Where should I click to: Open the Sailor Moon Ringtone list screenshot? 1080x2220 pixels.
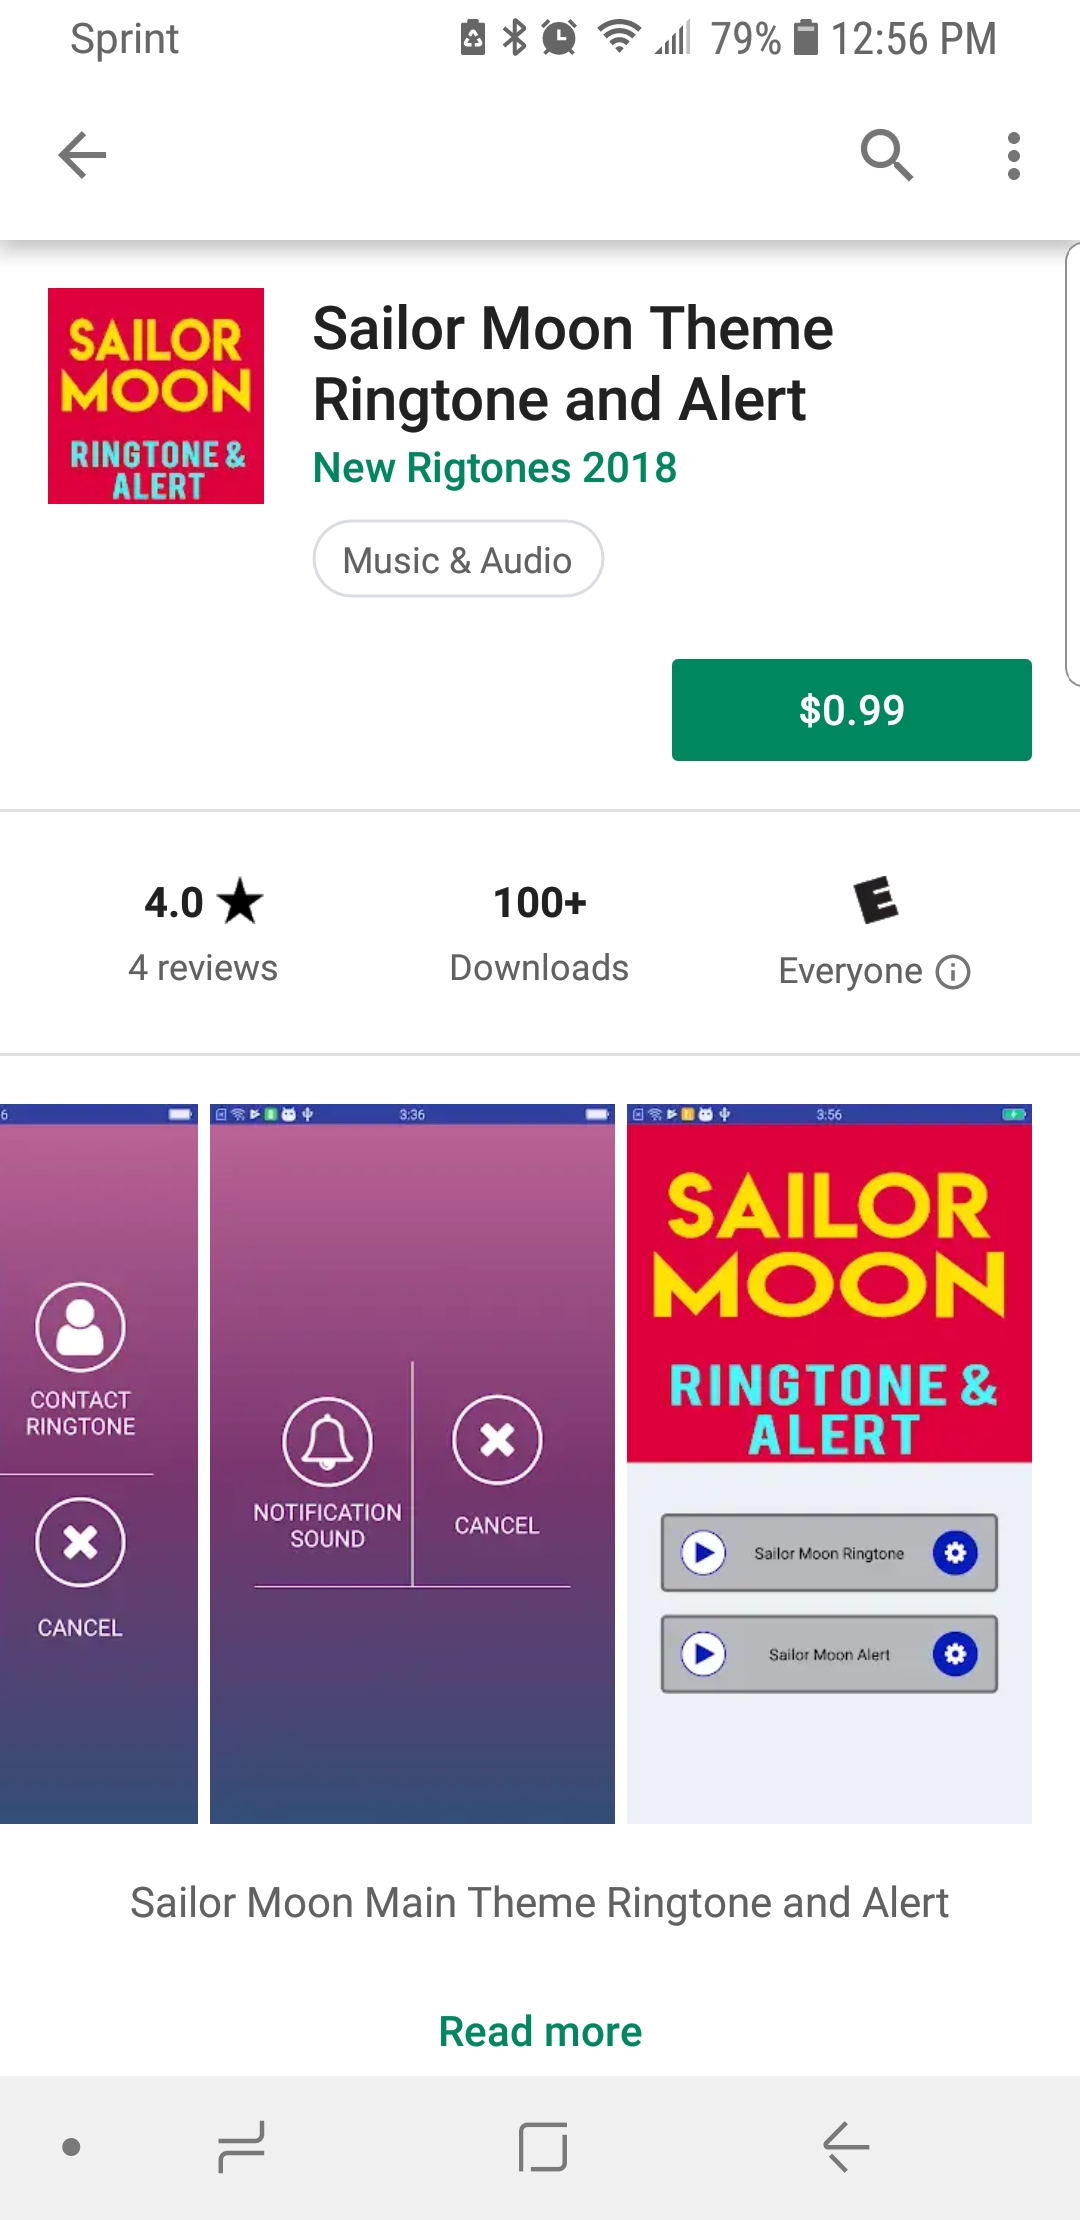tap(829, 1464)
